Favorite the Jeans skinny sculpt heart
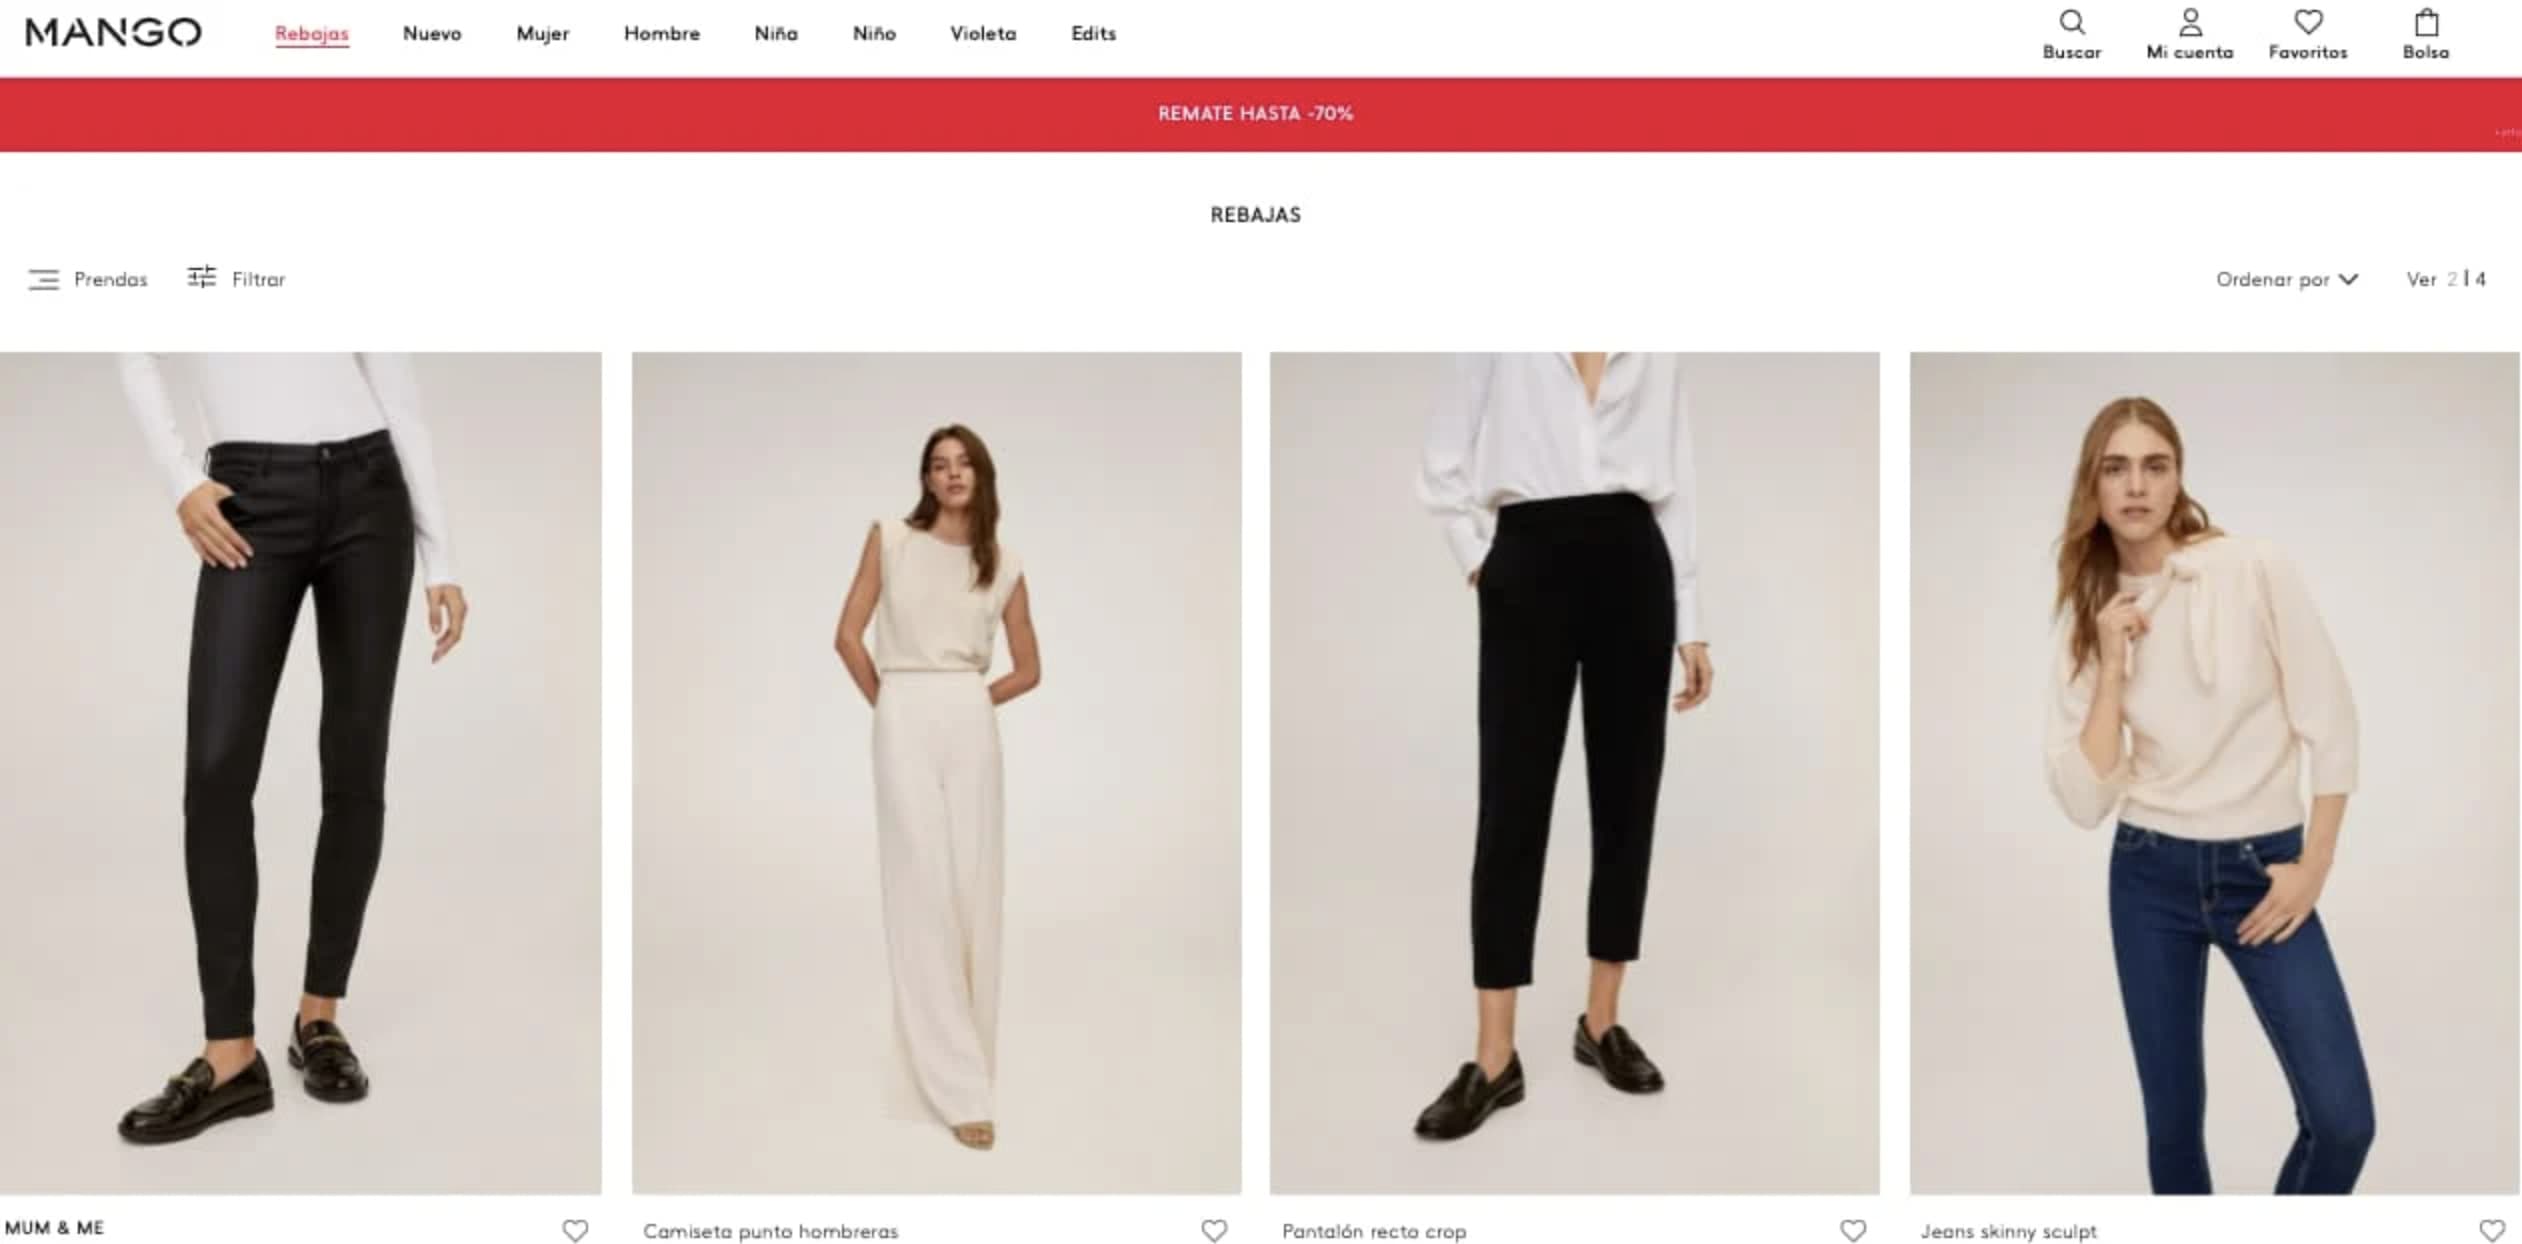This screenshot has height=1244, width=2522. pyautogui.click(x=2492, y=1231)
